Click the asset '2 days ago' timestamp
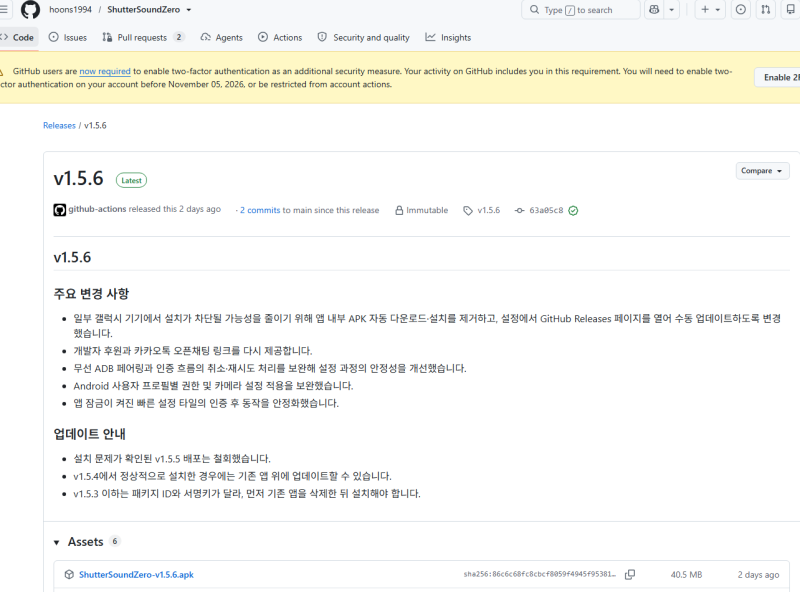 tap(758, 575)
